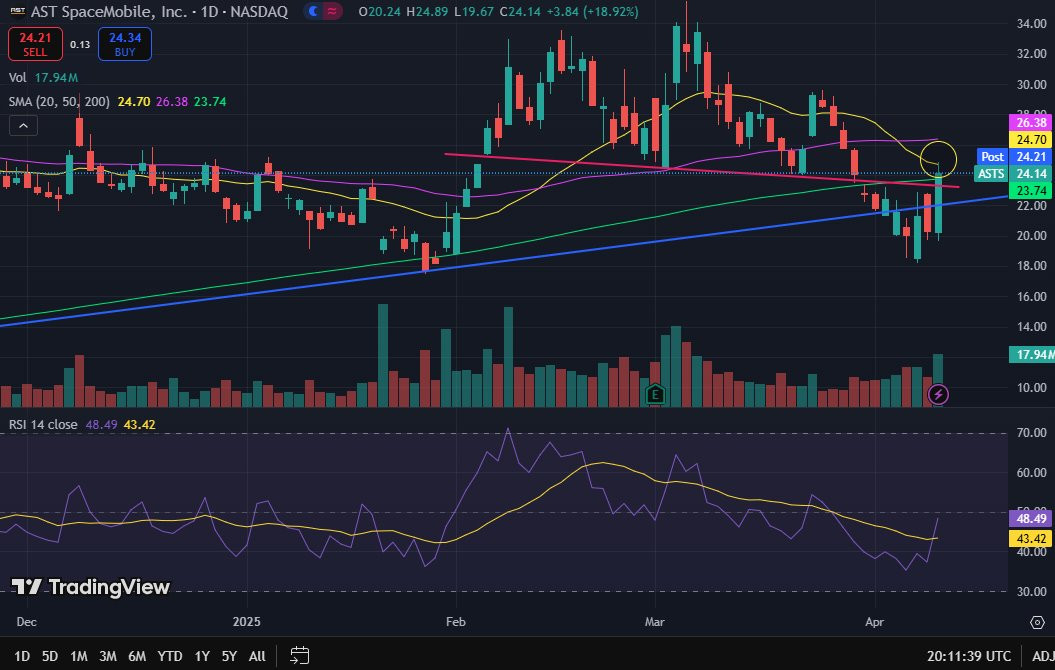1055x670 pixels.
Task: Collapse the indicator legend chevron
Action: 23,126
